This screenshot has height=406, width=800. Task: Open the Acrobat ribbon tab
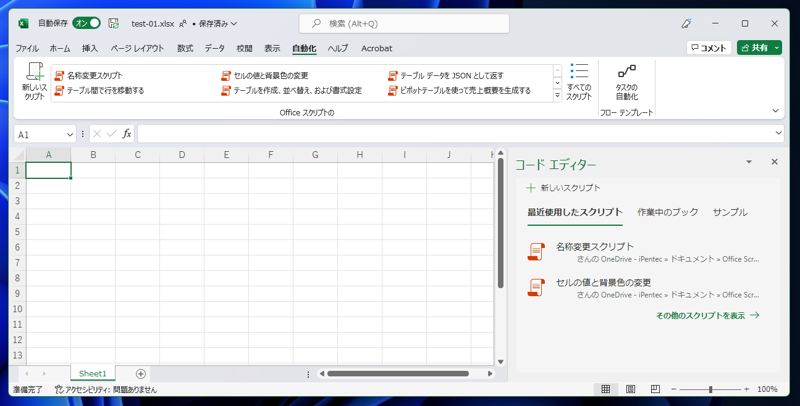(377, 48)
